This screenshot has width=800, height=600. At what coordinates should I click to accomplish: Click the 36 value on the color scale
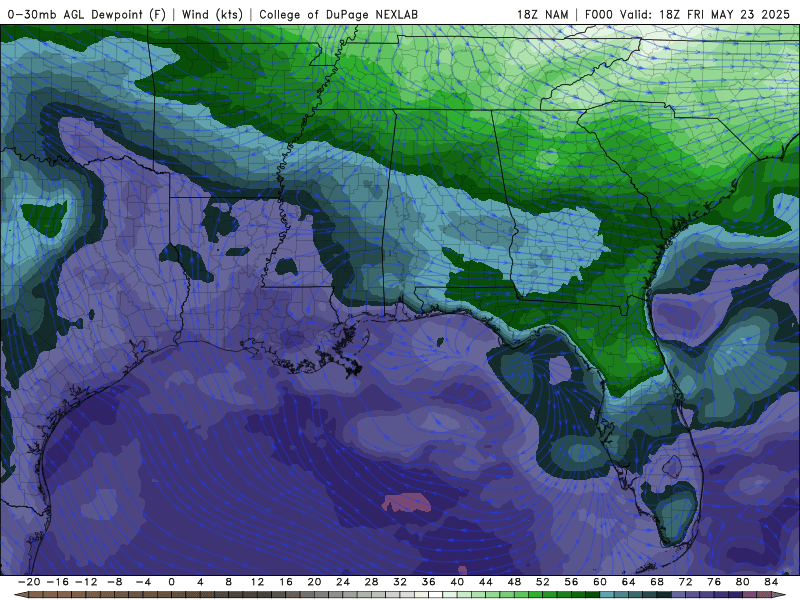coord(429,582)
